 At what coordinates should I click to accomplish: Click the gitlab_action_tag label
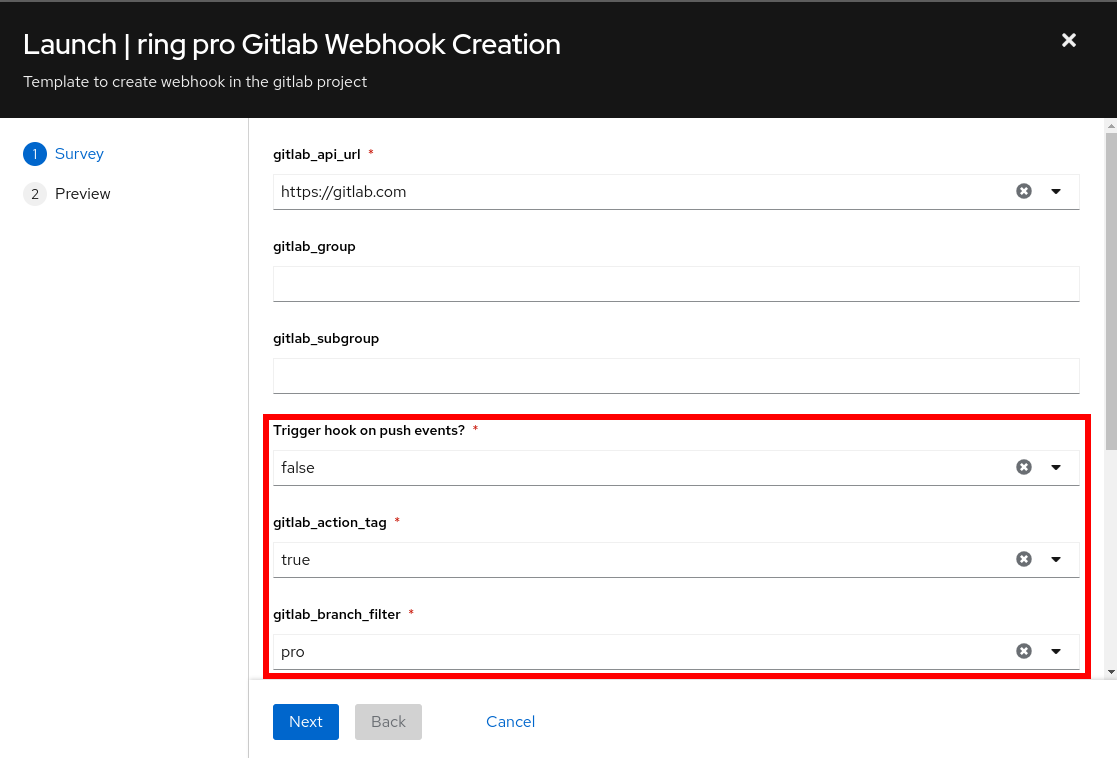[x=330, y=522]
